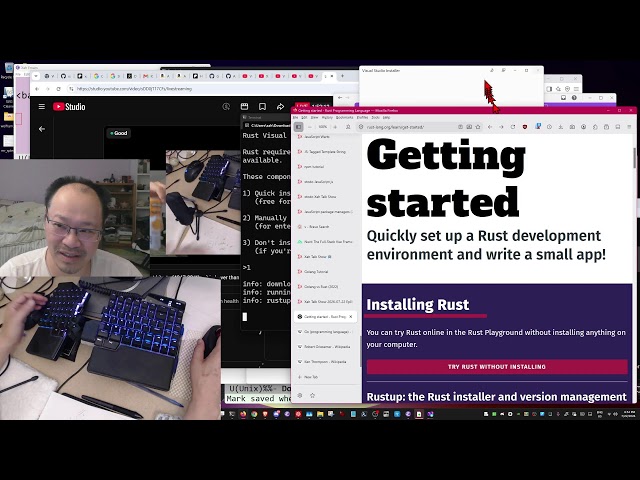The height and width of the screenshot is (480, 640).
Task: Bookmark this page with the Firefox star icon
Action: pyautogui.click(x=478, y=127)
